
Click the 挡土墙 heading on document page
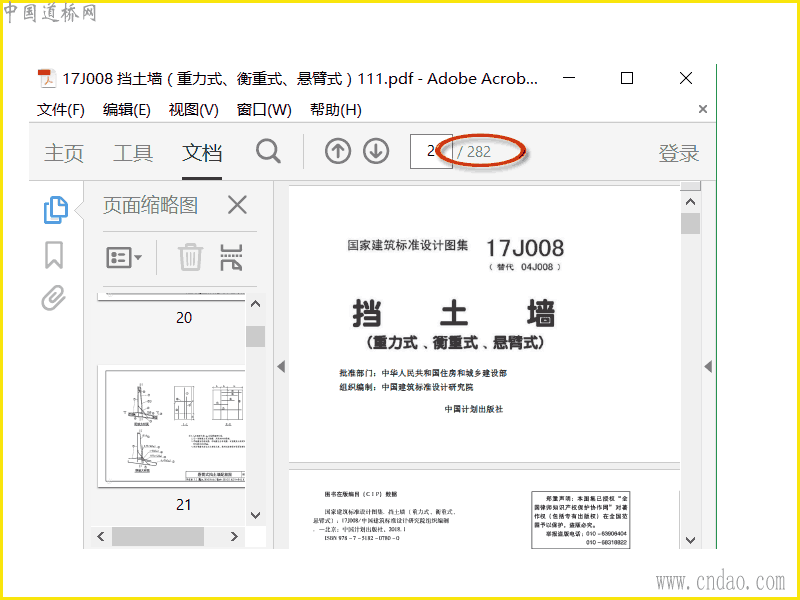pos(454,313)
